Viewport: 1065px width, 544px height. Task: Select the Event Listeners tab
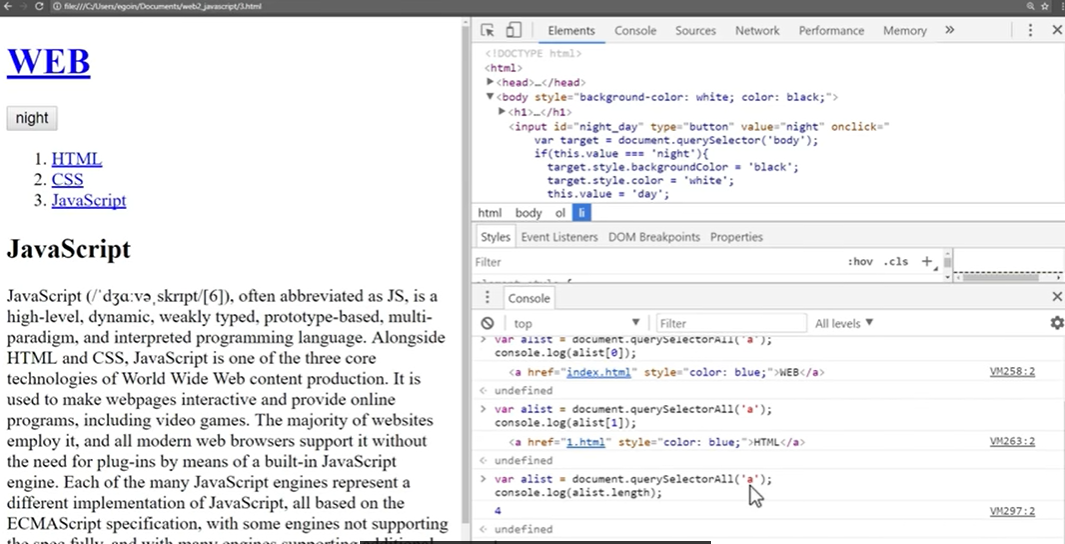pos(559,237)
